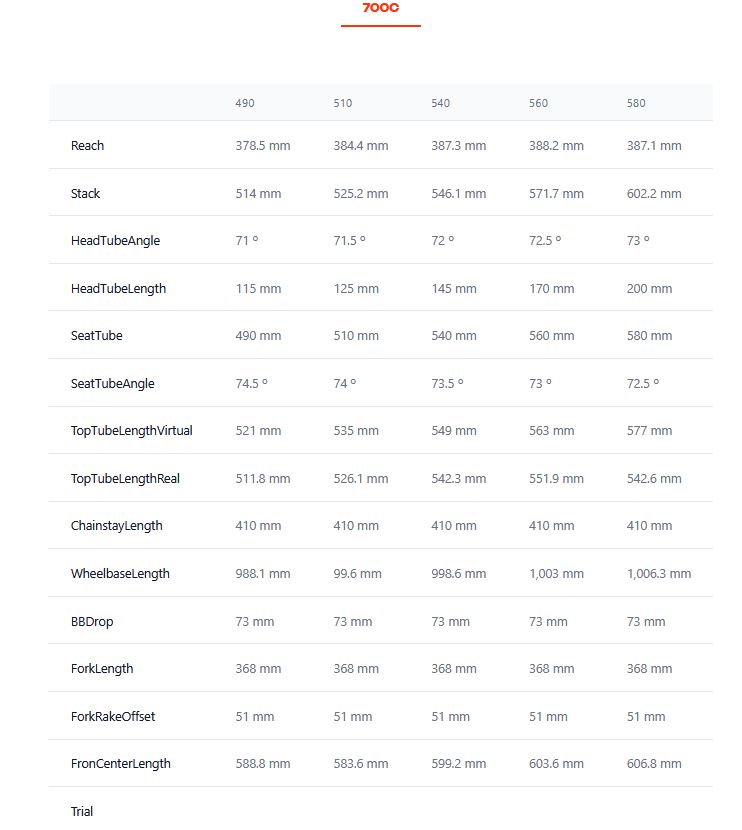
Task: Click the WheelbaseLength row label
Action: tap(120, 574)
